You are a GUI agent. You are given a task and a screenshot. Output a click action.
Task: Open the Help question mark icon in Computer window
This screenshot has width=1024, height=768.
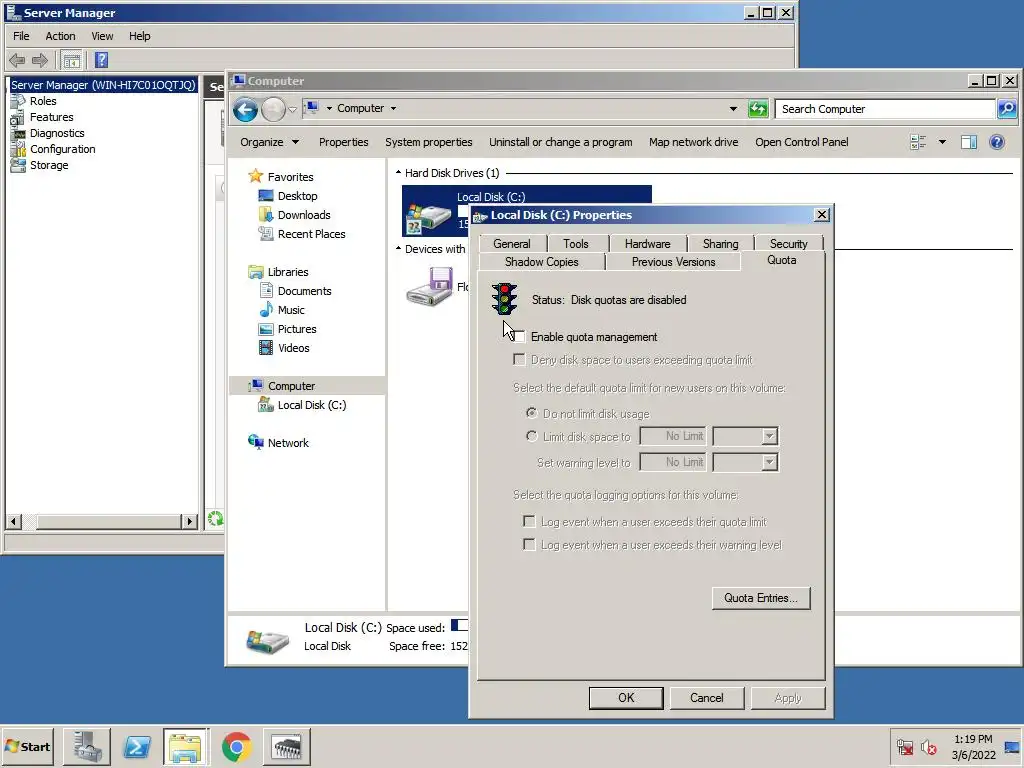pos(997,142)
